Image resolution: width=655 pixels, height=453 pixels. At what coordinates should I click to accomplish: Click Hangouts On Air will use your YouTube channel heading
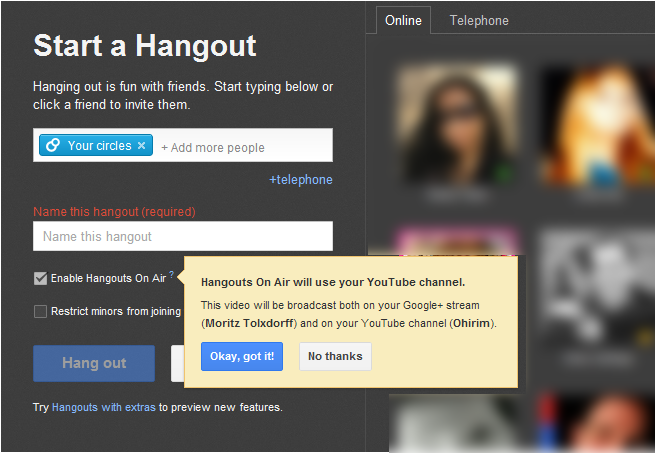333,282
